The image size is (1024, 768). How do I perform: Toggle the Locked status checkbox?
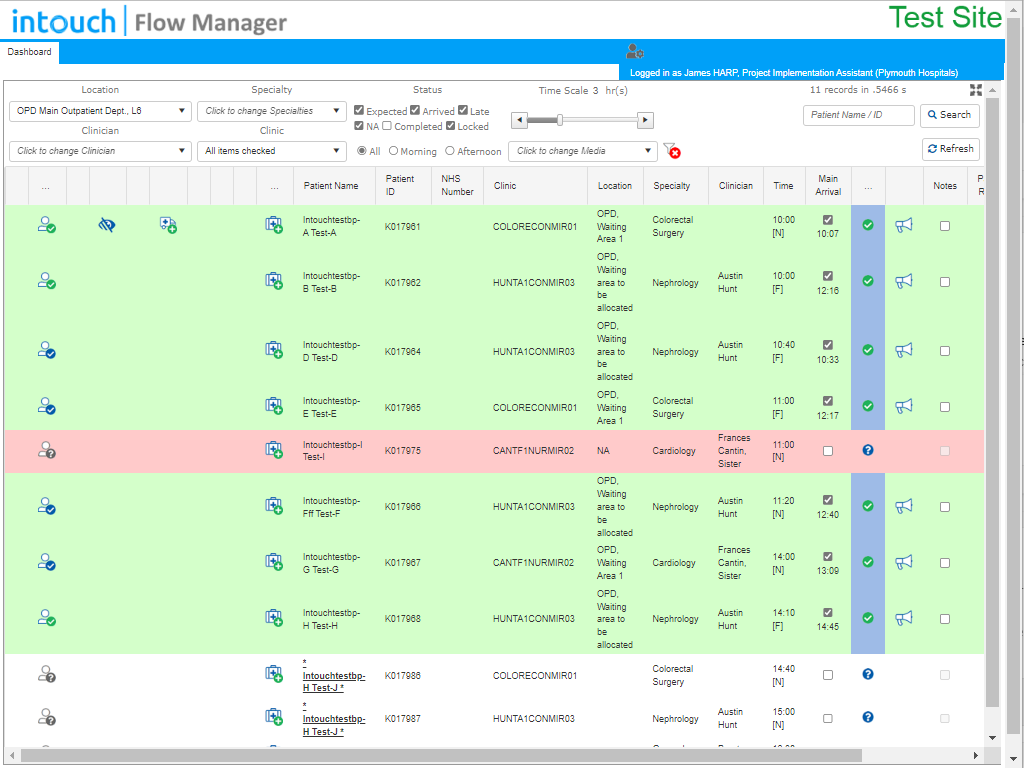pos(450,125)
